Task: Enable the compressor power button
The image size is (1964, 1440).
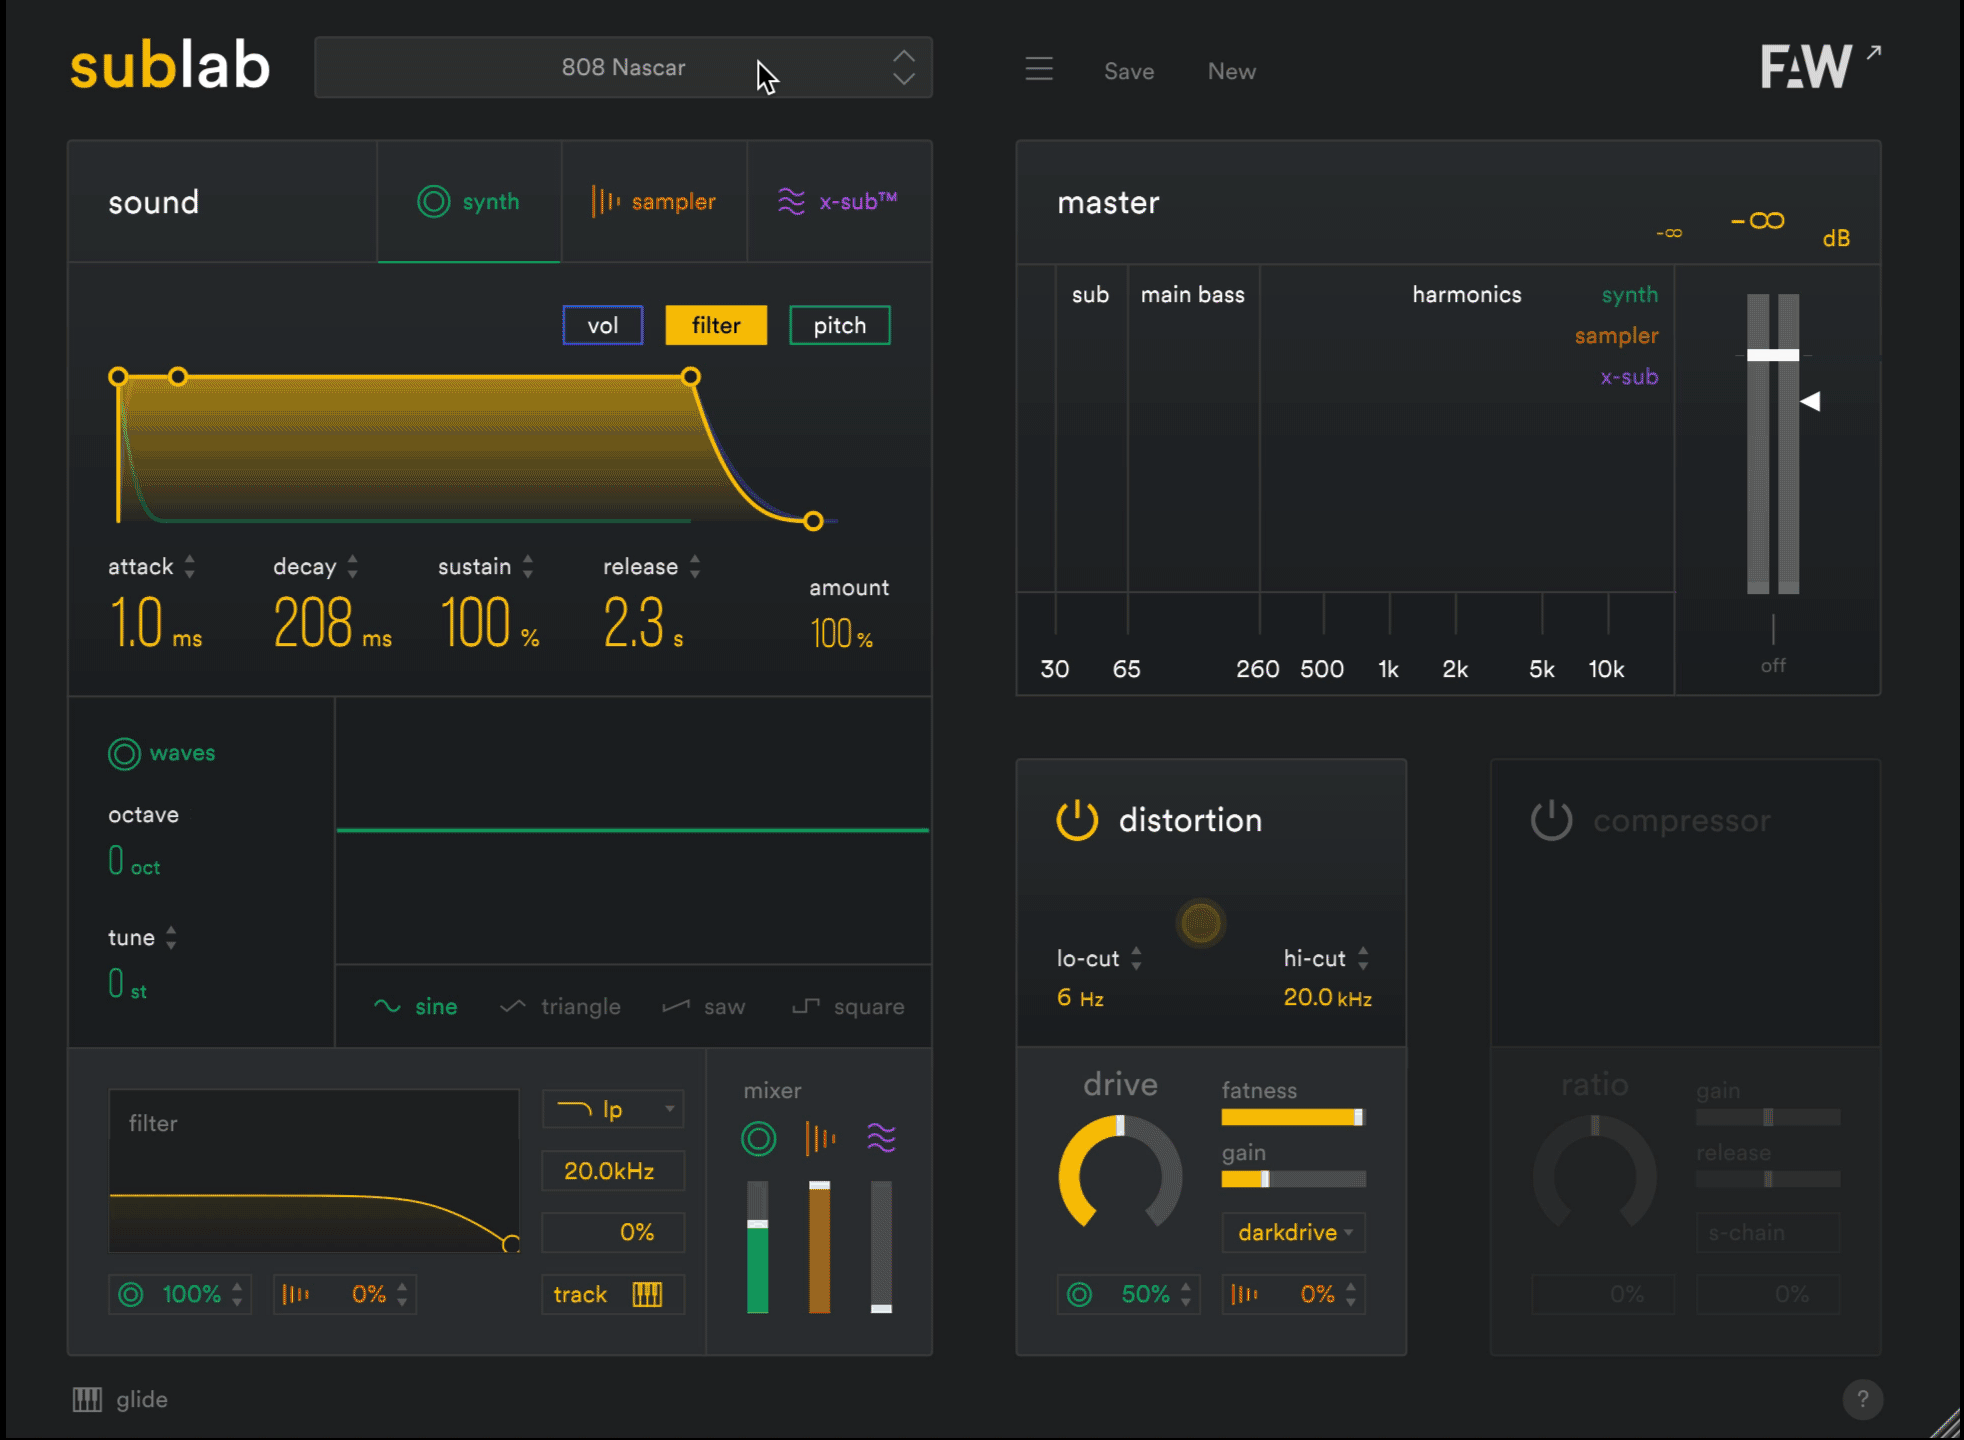Action: coord(1551,820)
